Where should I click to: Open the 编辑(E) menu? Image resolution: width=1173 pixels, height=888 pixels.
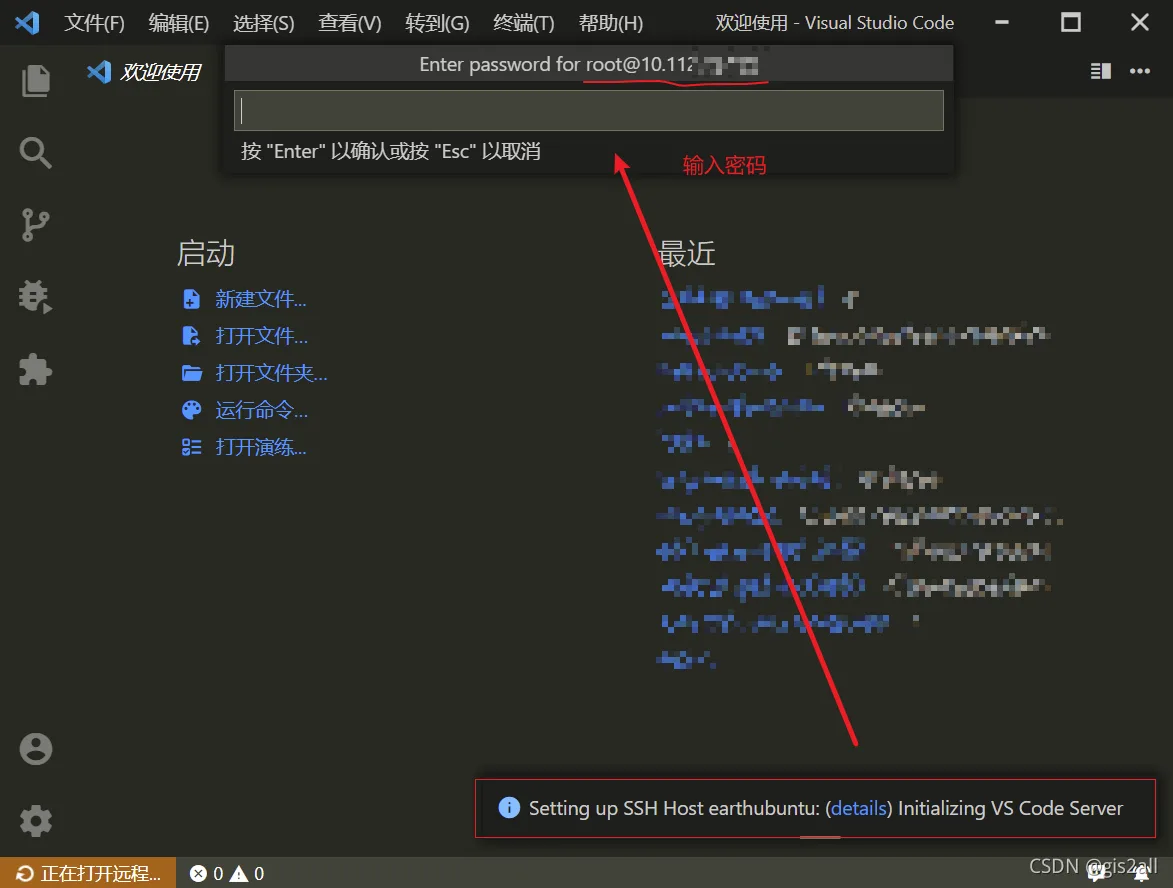tap(179, 23)
